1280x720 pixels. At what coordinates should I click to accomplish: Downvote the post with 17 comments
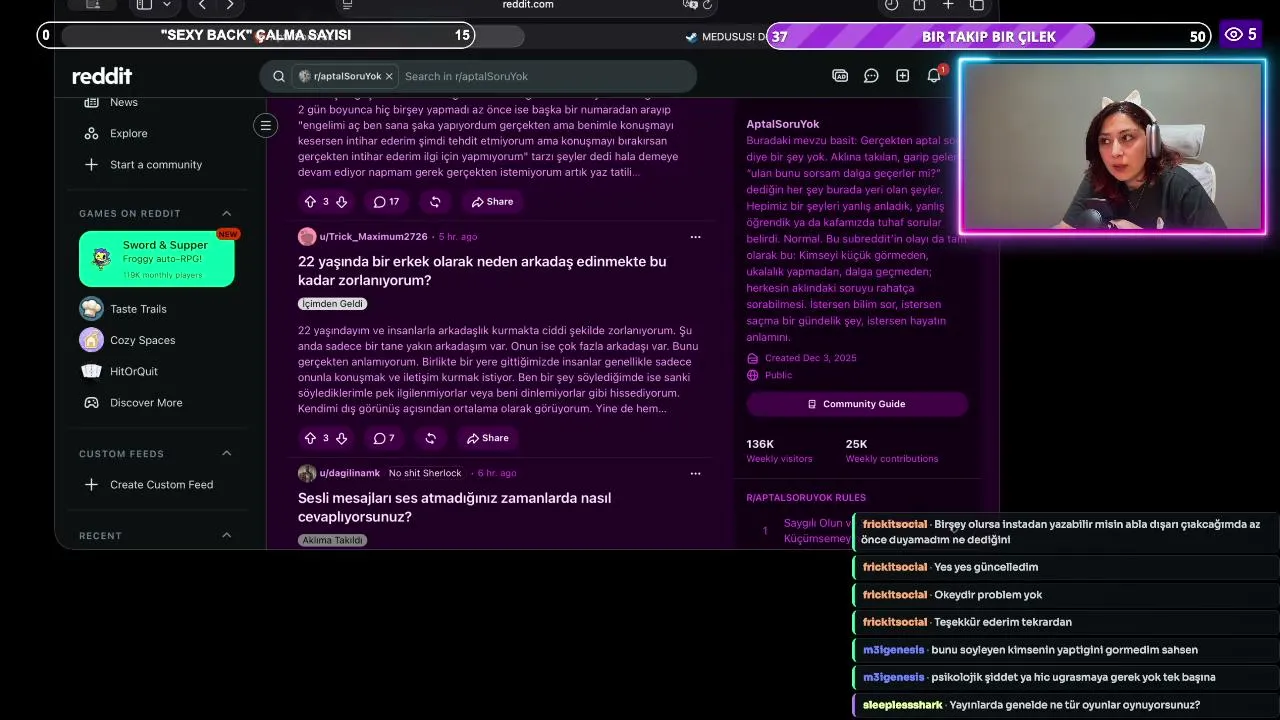[x=341, y=202]
